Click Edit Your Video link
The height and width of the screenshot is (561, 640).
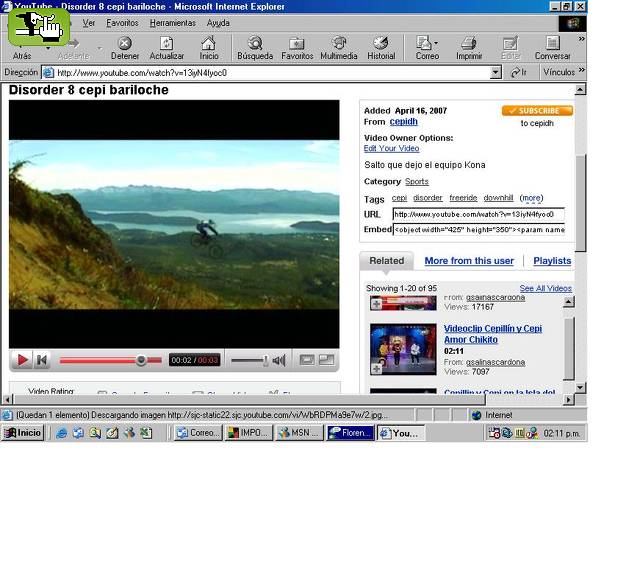391,148
